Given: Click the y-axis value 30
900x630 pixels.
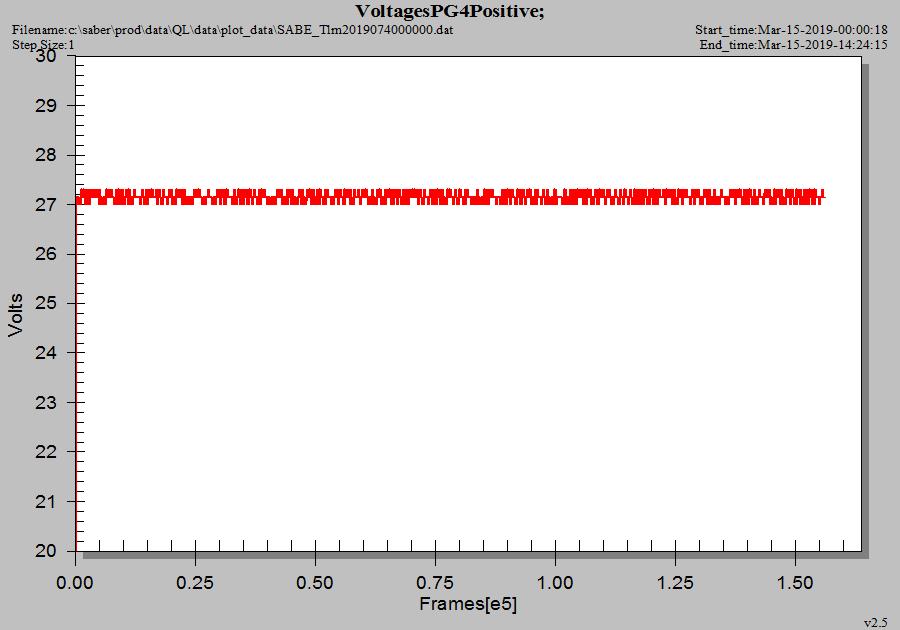Looking at the screenshot, I should pos(46,56).
